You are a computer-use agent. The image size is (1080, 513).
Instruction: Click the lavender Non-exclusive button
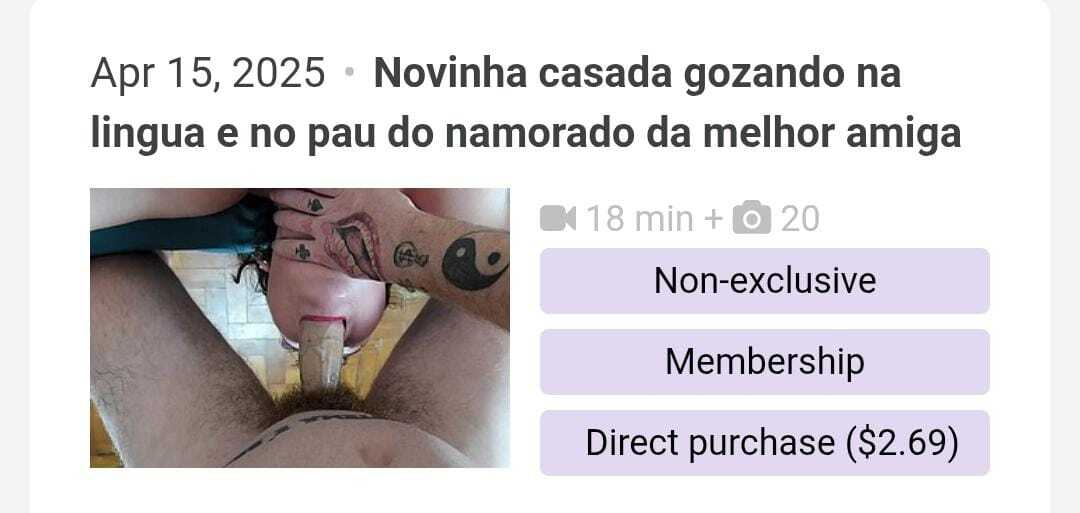click(x=765, y=281)
